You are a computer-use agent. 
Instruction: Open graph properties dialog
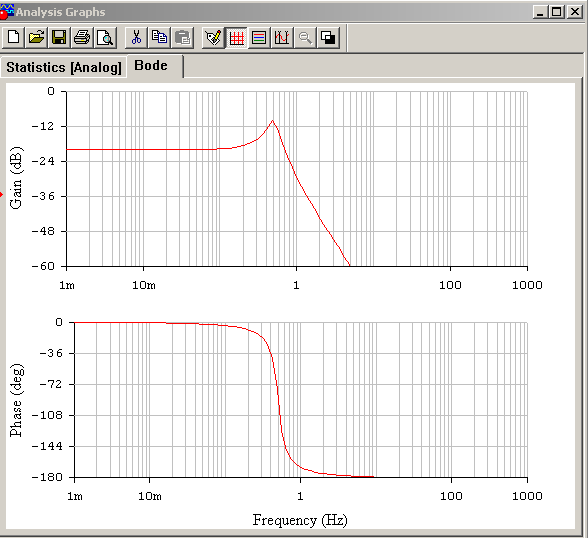pos(213,37)
